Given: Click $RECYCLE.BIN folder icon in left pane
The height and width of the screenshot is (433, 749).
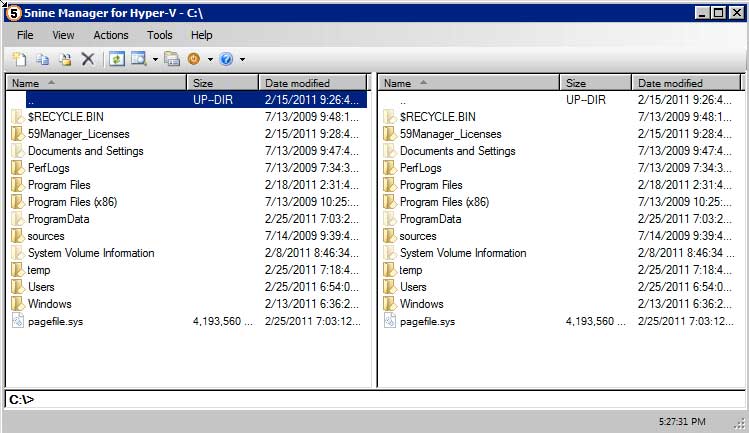Looking at the screenshot, I should coord(17,117).
